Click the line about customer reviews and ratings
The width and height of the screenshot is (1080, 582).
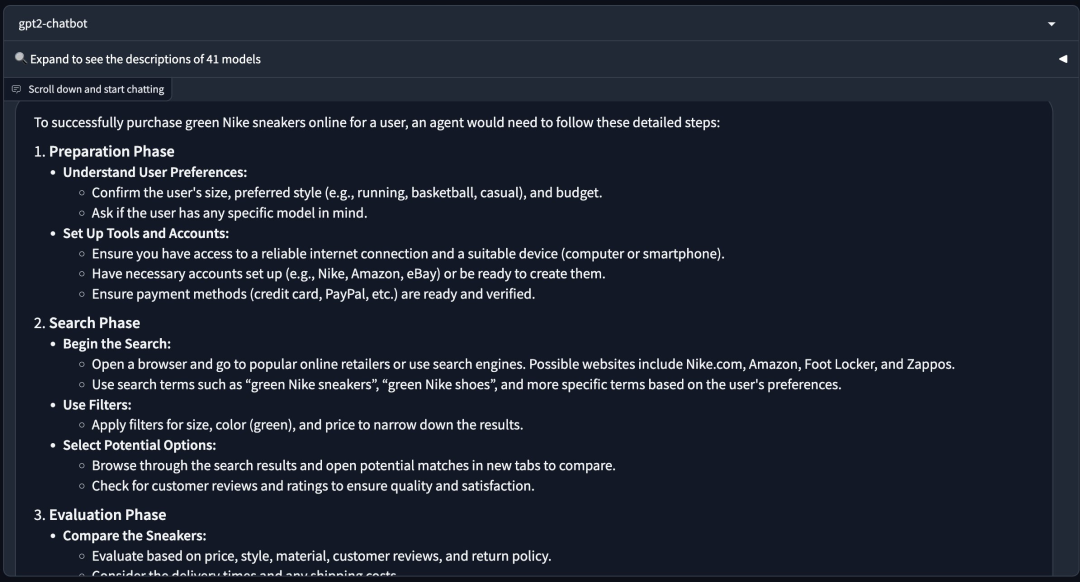click(313, 486)
